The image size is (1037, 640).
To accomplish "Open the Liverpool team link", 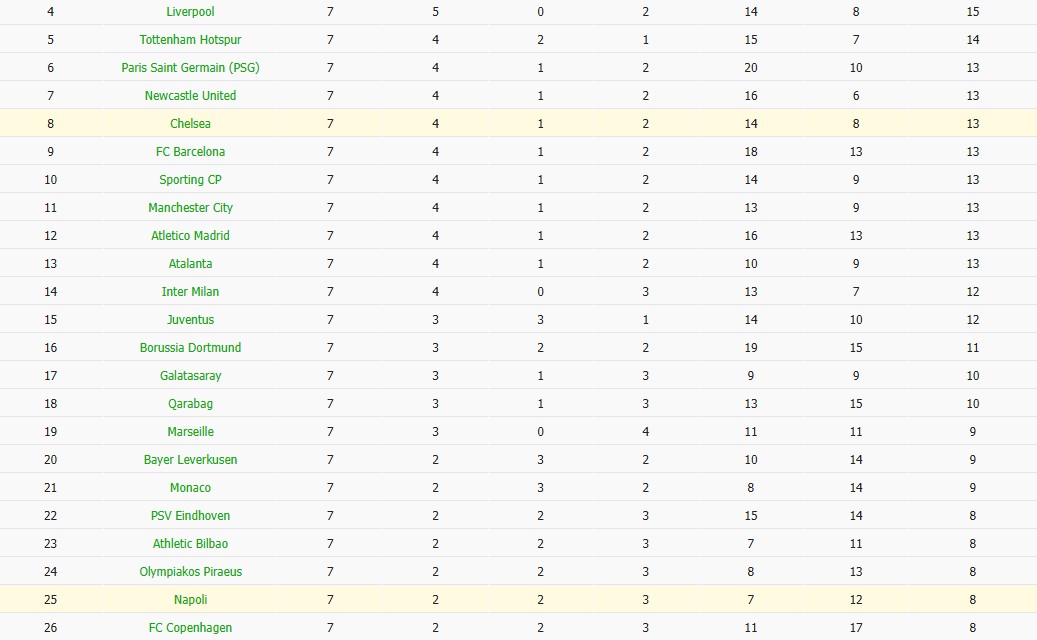I will click(190, 12).
